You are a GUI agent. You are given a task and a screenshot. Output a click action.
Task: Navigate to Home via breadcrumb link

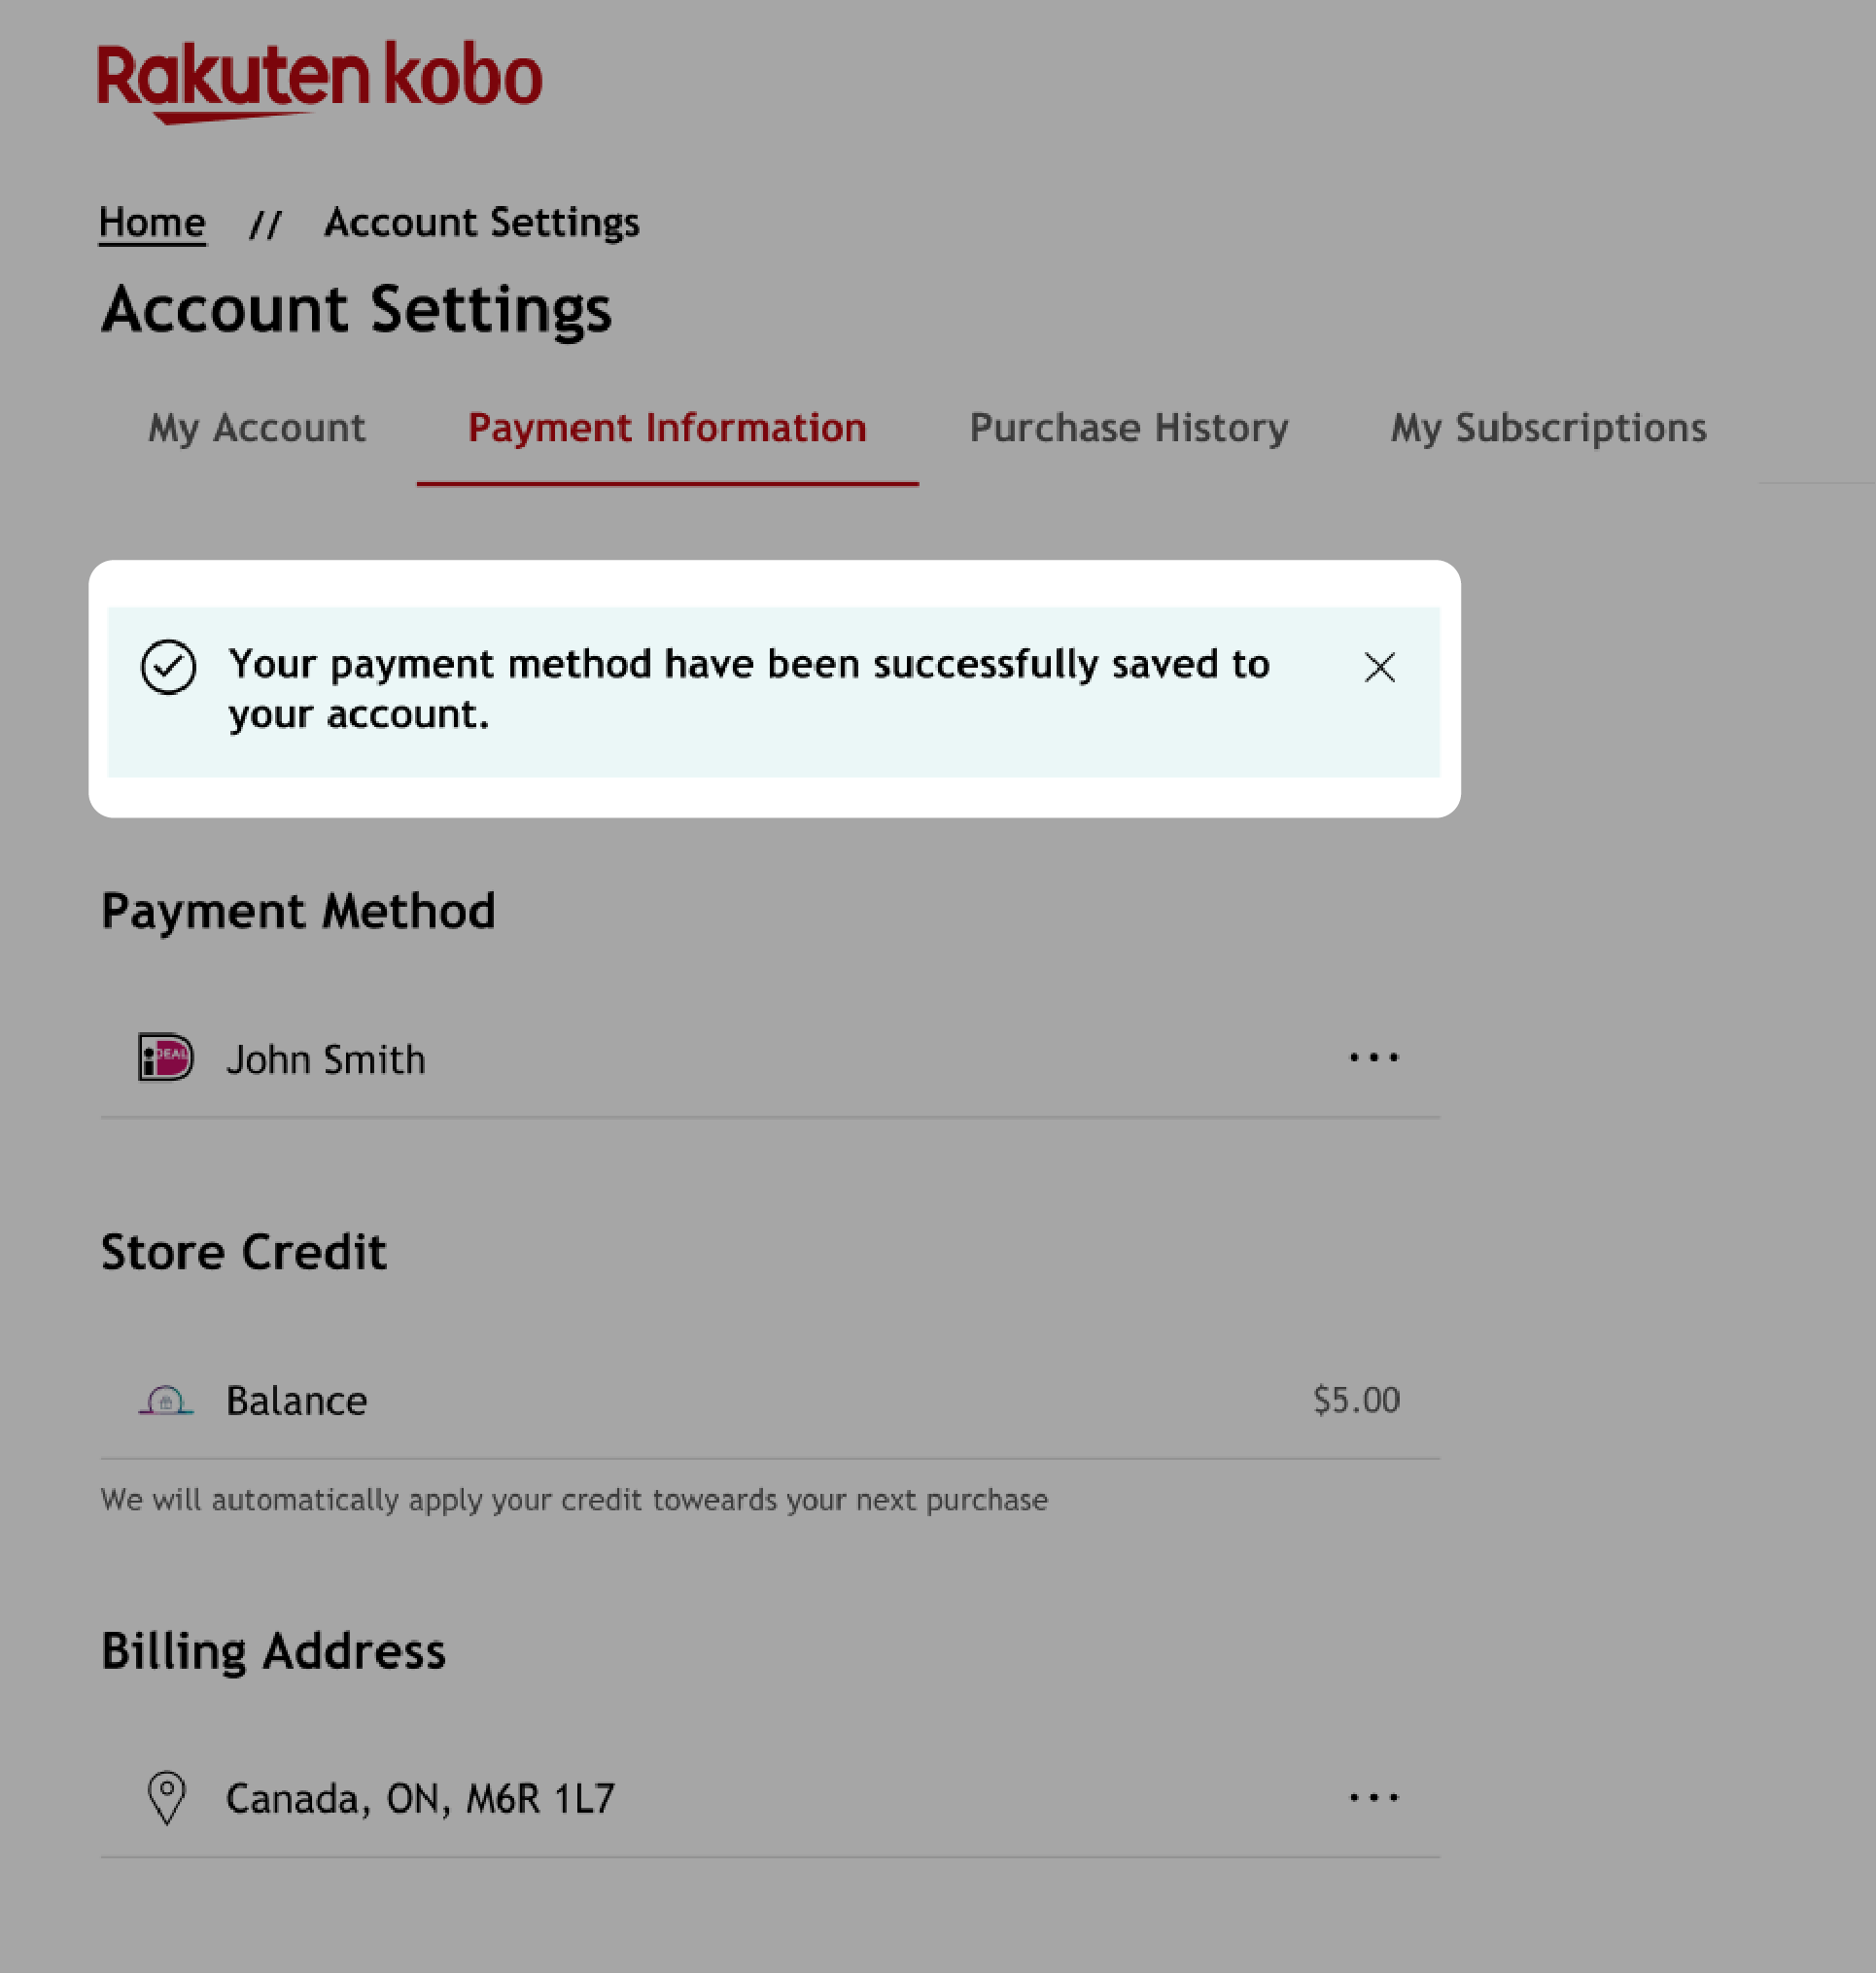pyautogui.click(x=154, y=222)
